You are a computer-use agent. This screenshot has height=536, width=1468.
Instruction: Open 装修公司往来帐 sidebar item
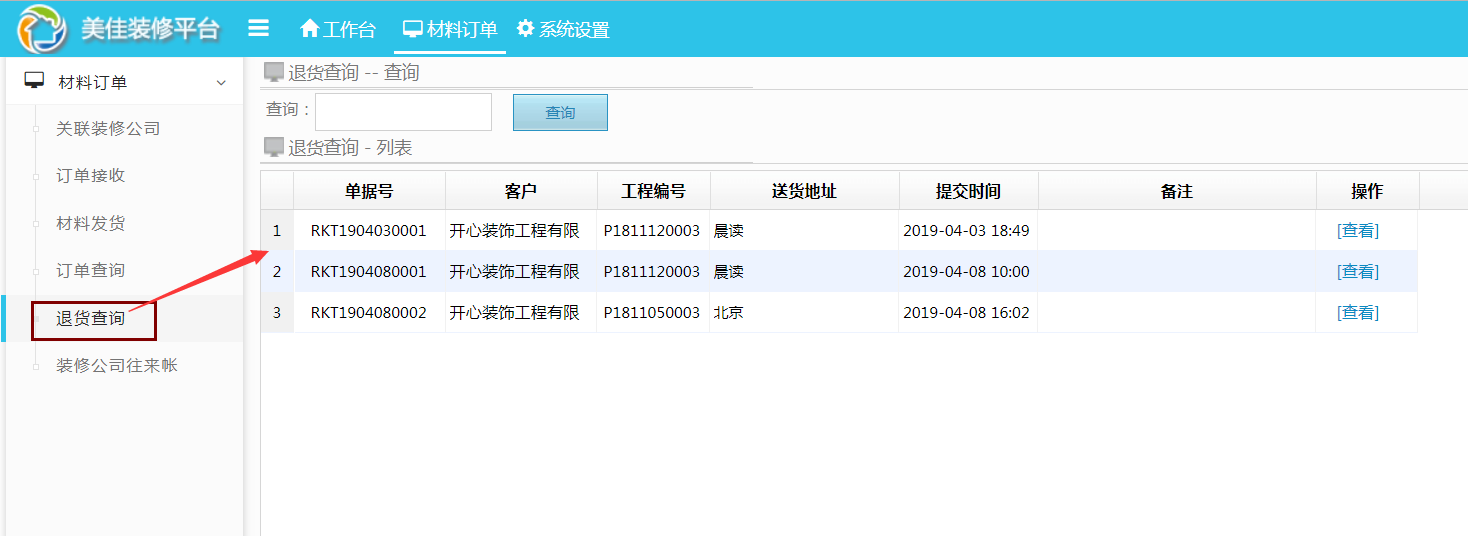pyautogui.click(x=117, y=366)
